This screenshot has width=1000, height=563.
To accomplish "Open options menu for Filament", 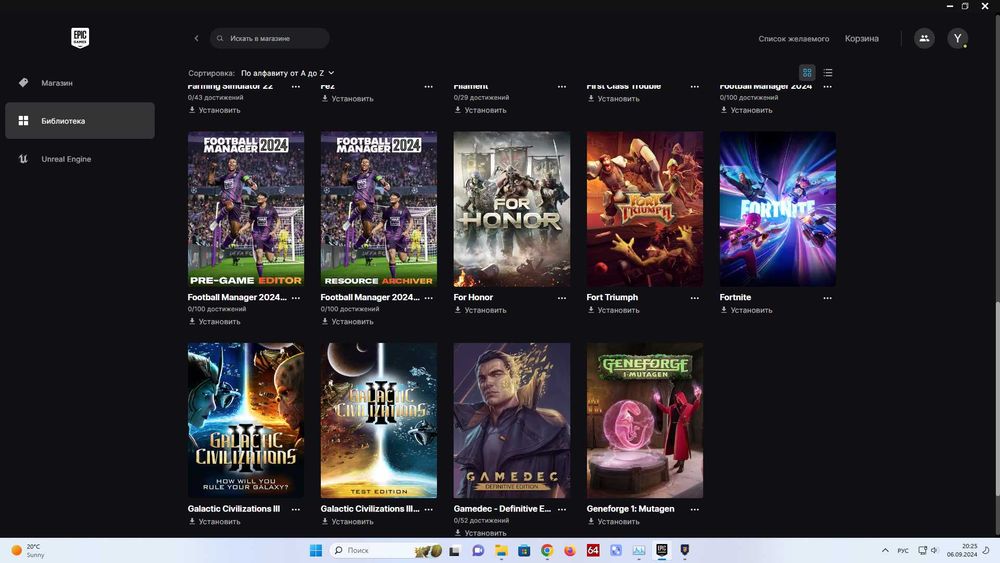I will [562, 87].
